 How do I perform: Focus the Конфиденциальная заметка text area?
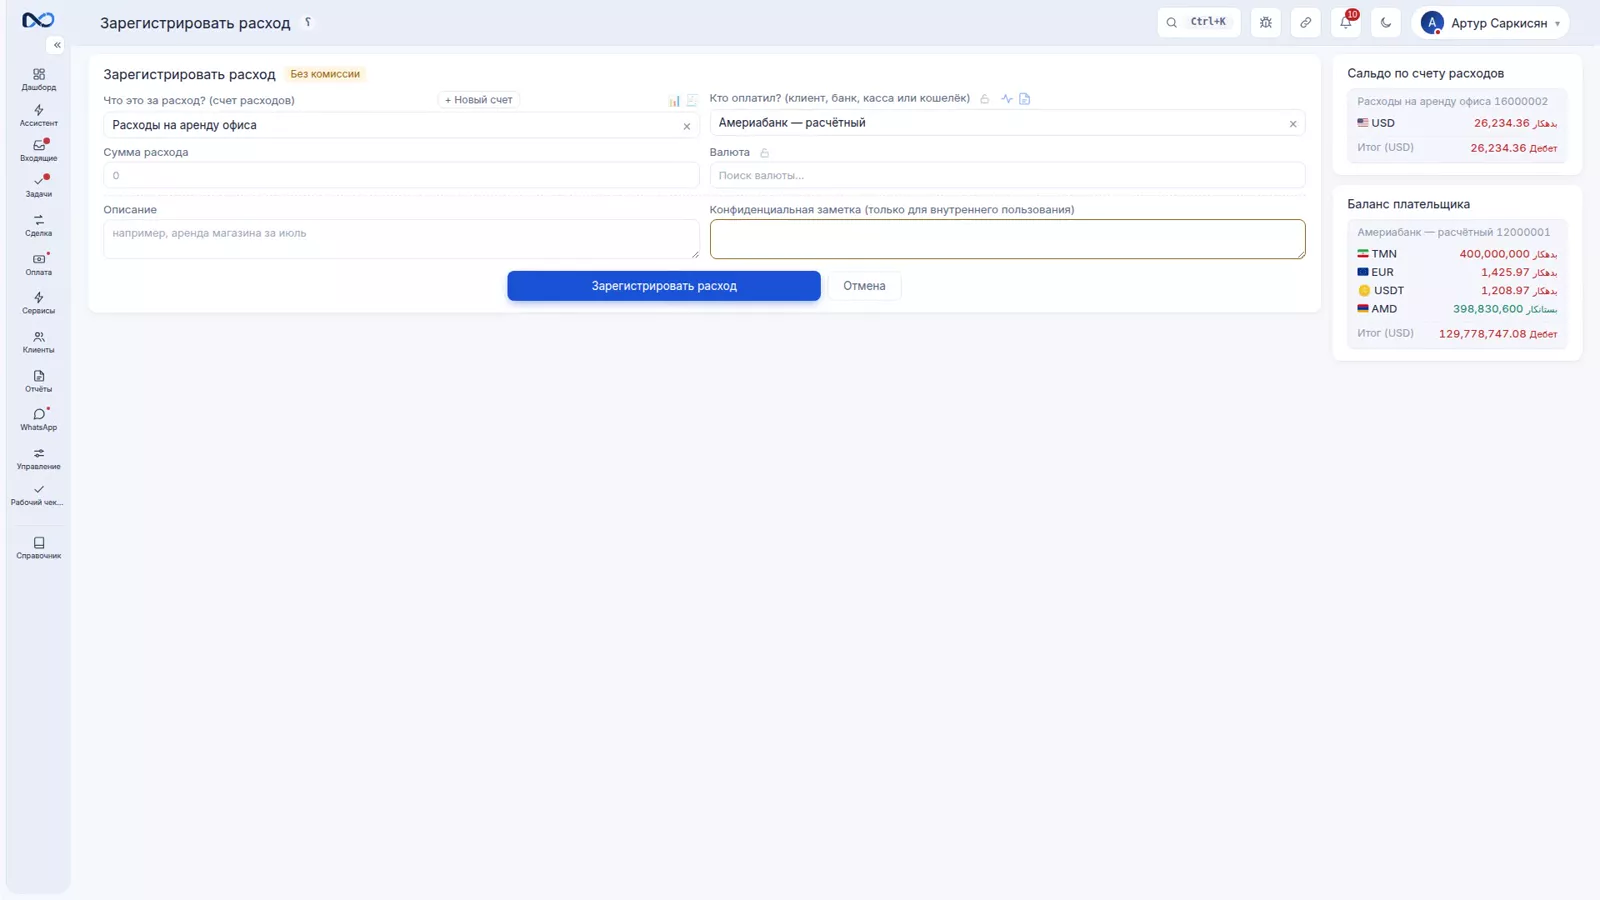(1007, 239)
